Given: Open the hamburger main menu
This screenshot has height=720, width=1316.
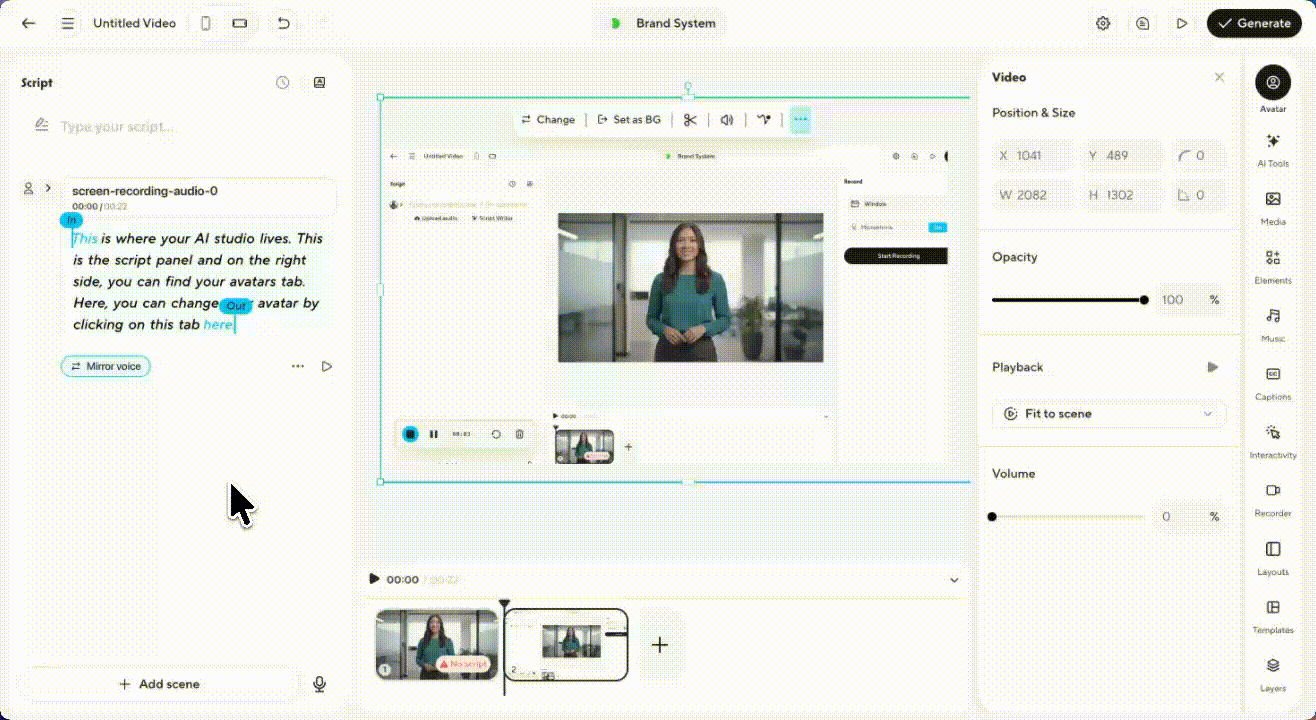Looking at the screenshot, I should 68,23.
